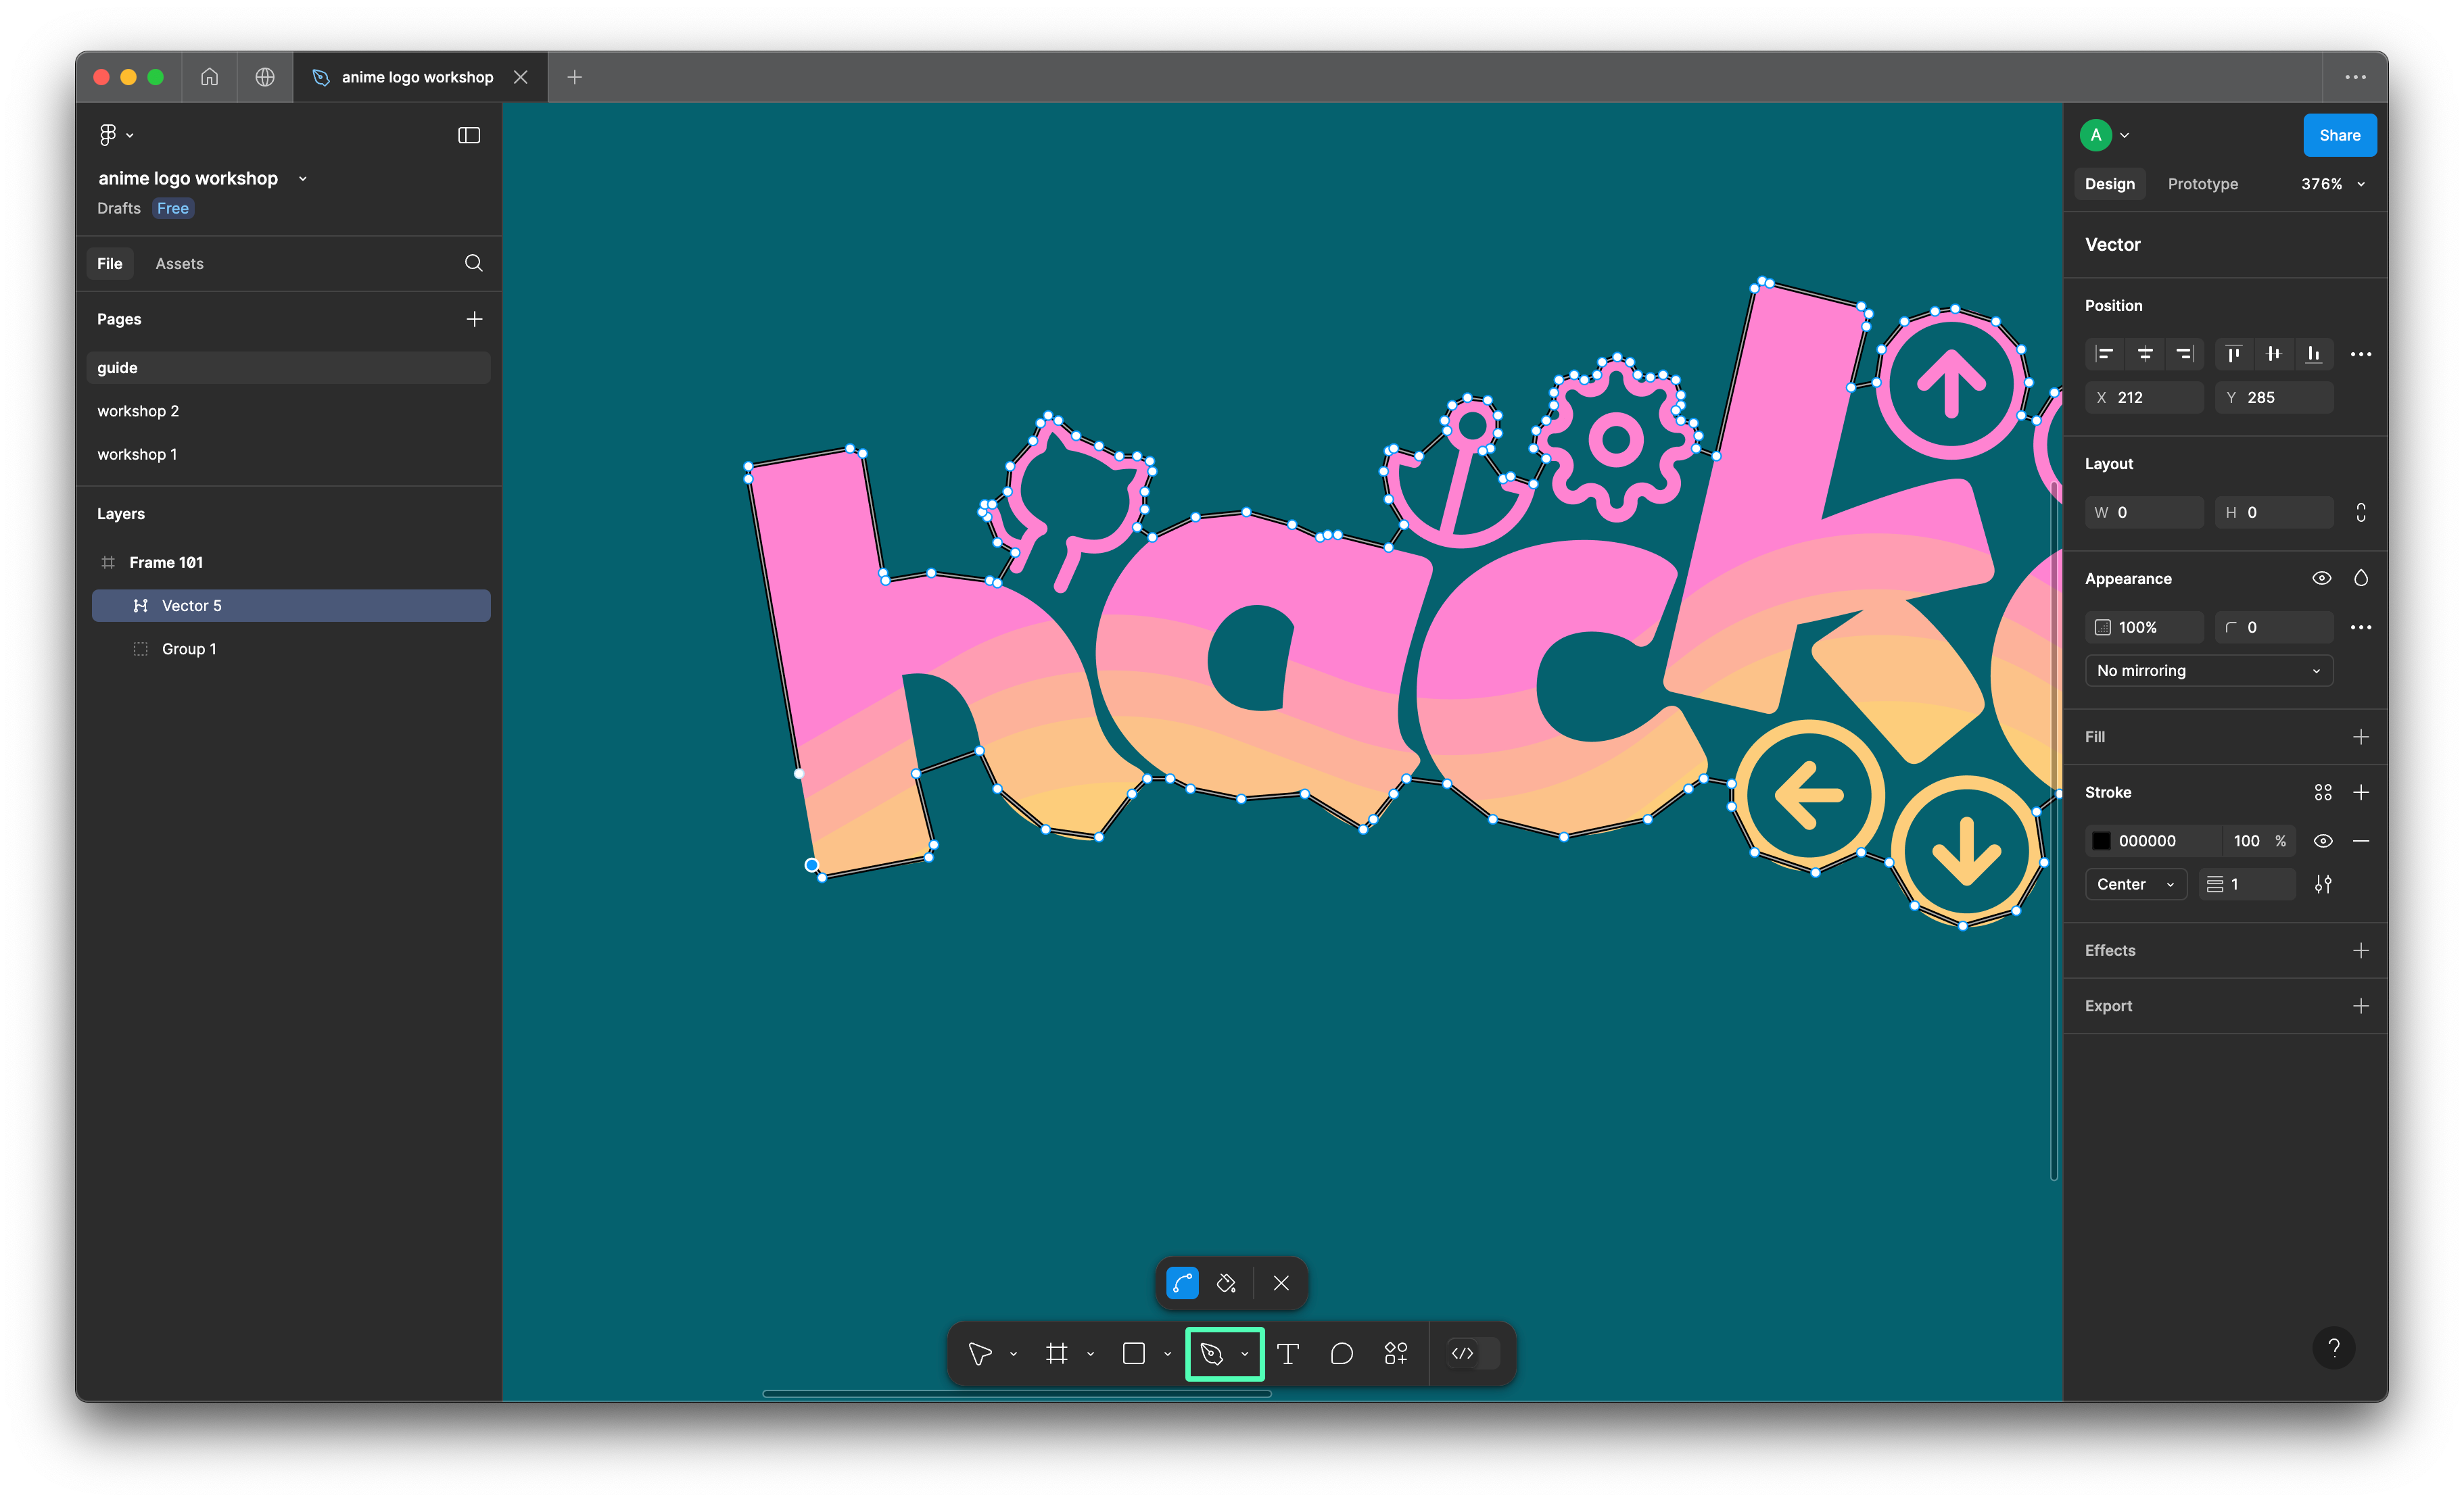
Task: Open the stroke Center alignment dropdown
Action: click(x=2135, y=884)
